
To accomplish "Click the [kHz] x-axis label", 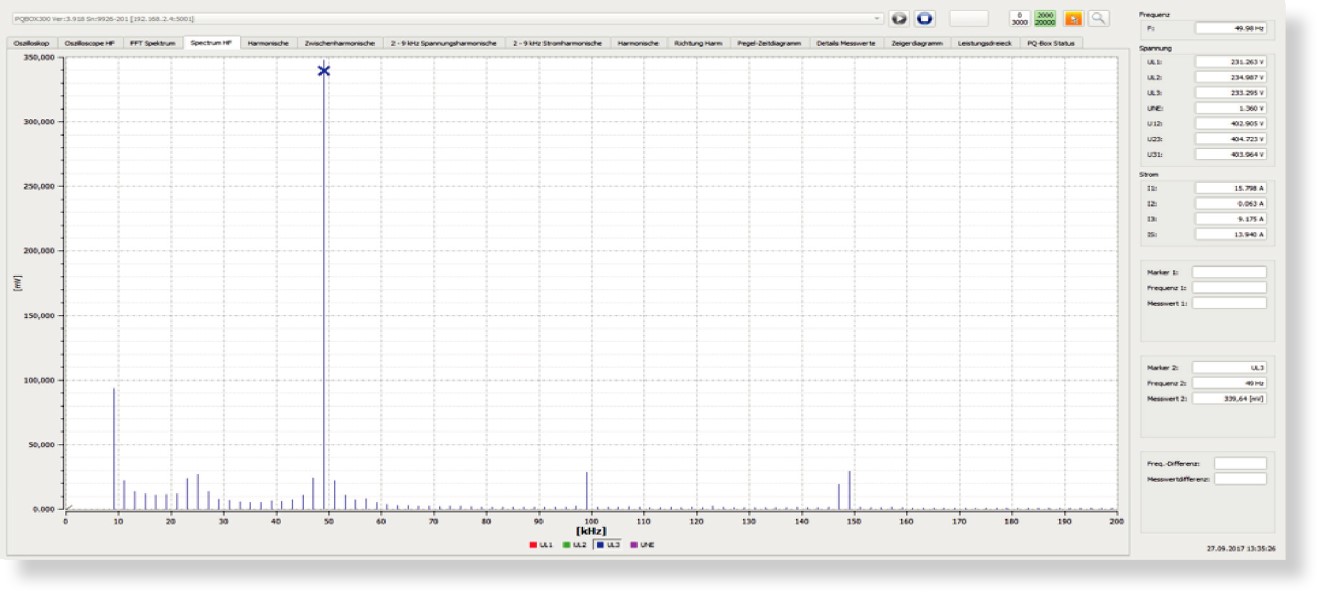I will 591,530.
